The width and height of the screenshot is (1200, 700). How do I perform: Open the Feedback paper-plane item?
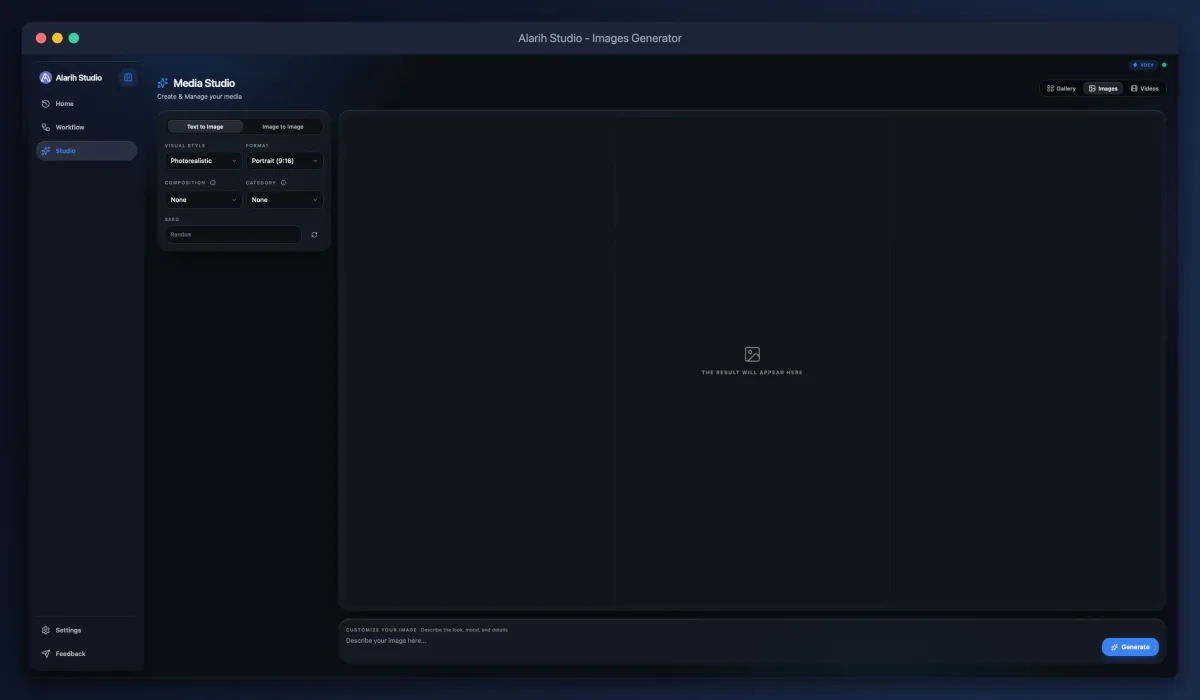click(x=86, y=654)
